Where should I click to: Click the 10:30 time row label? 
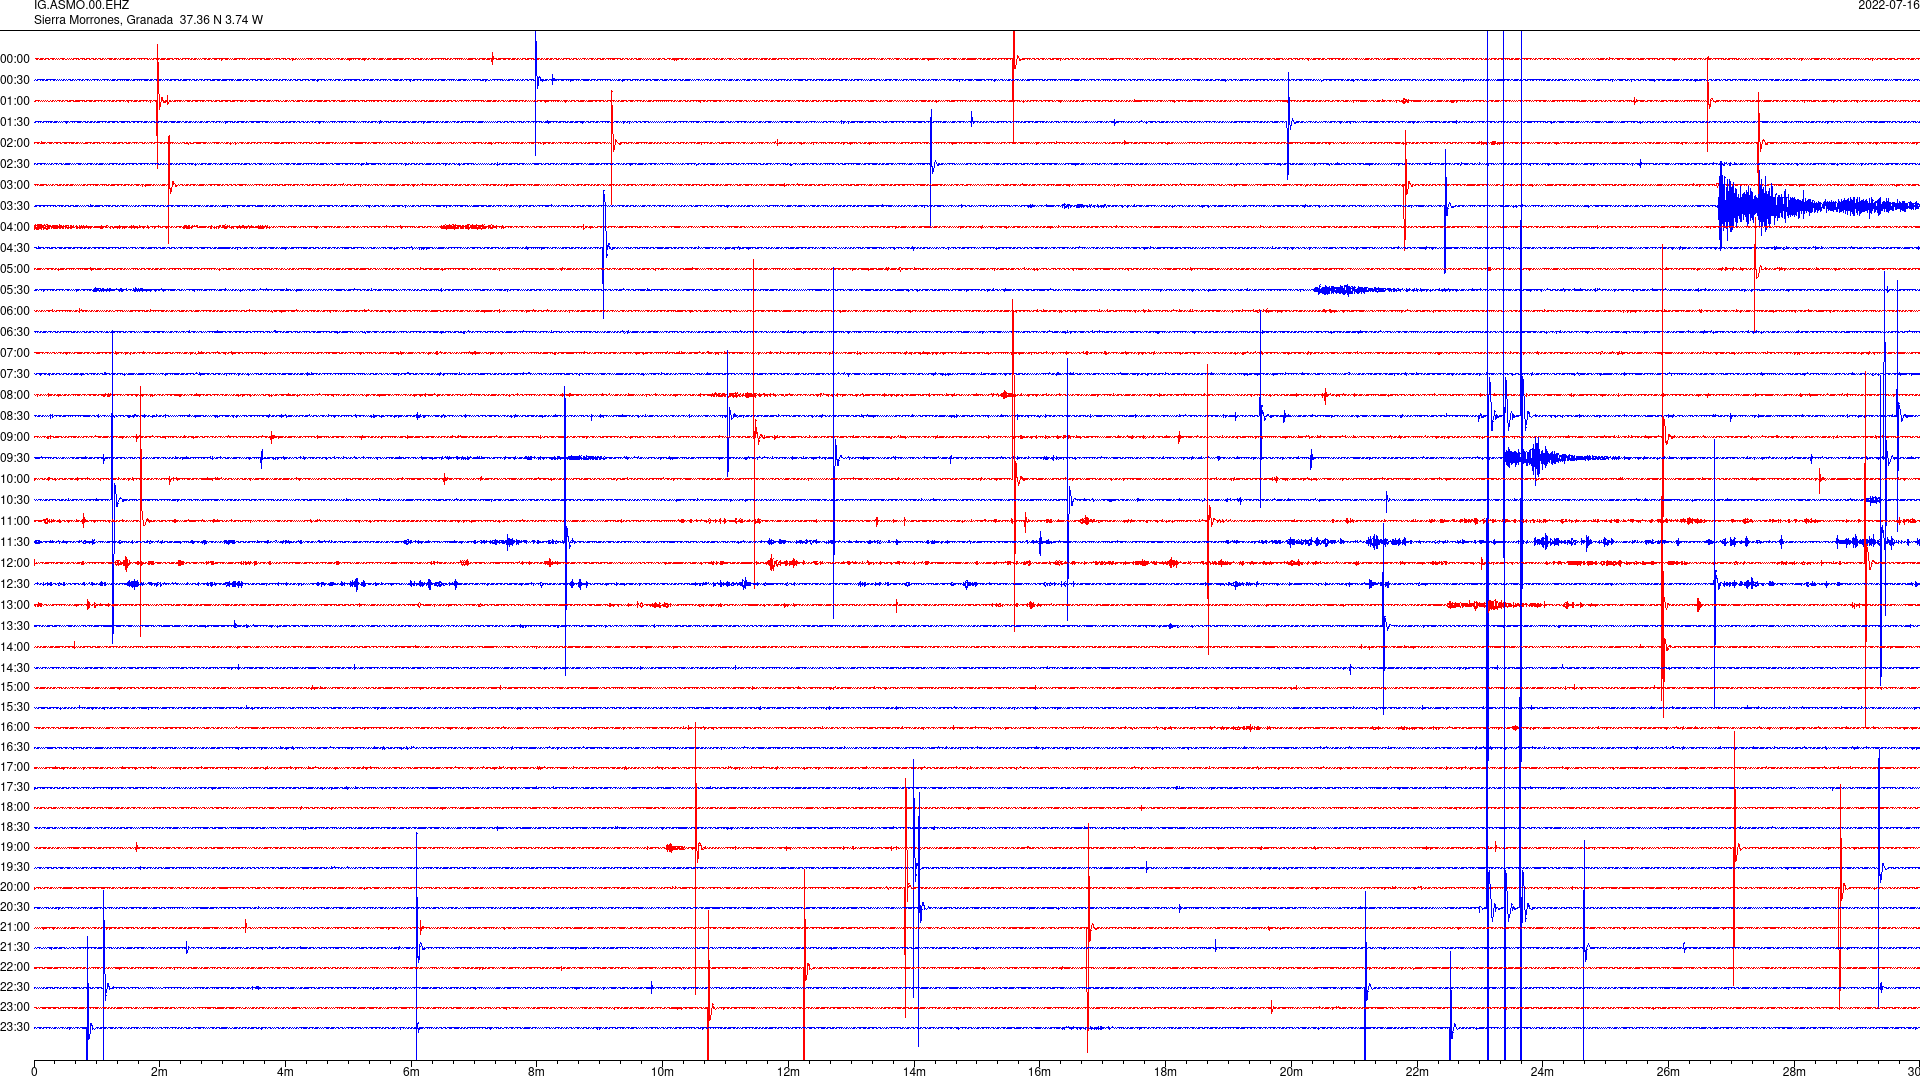click(15, 500)
